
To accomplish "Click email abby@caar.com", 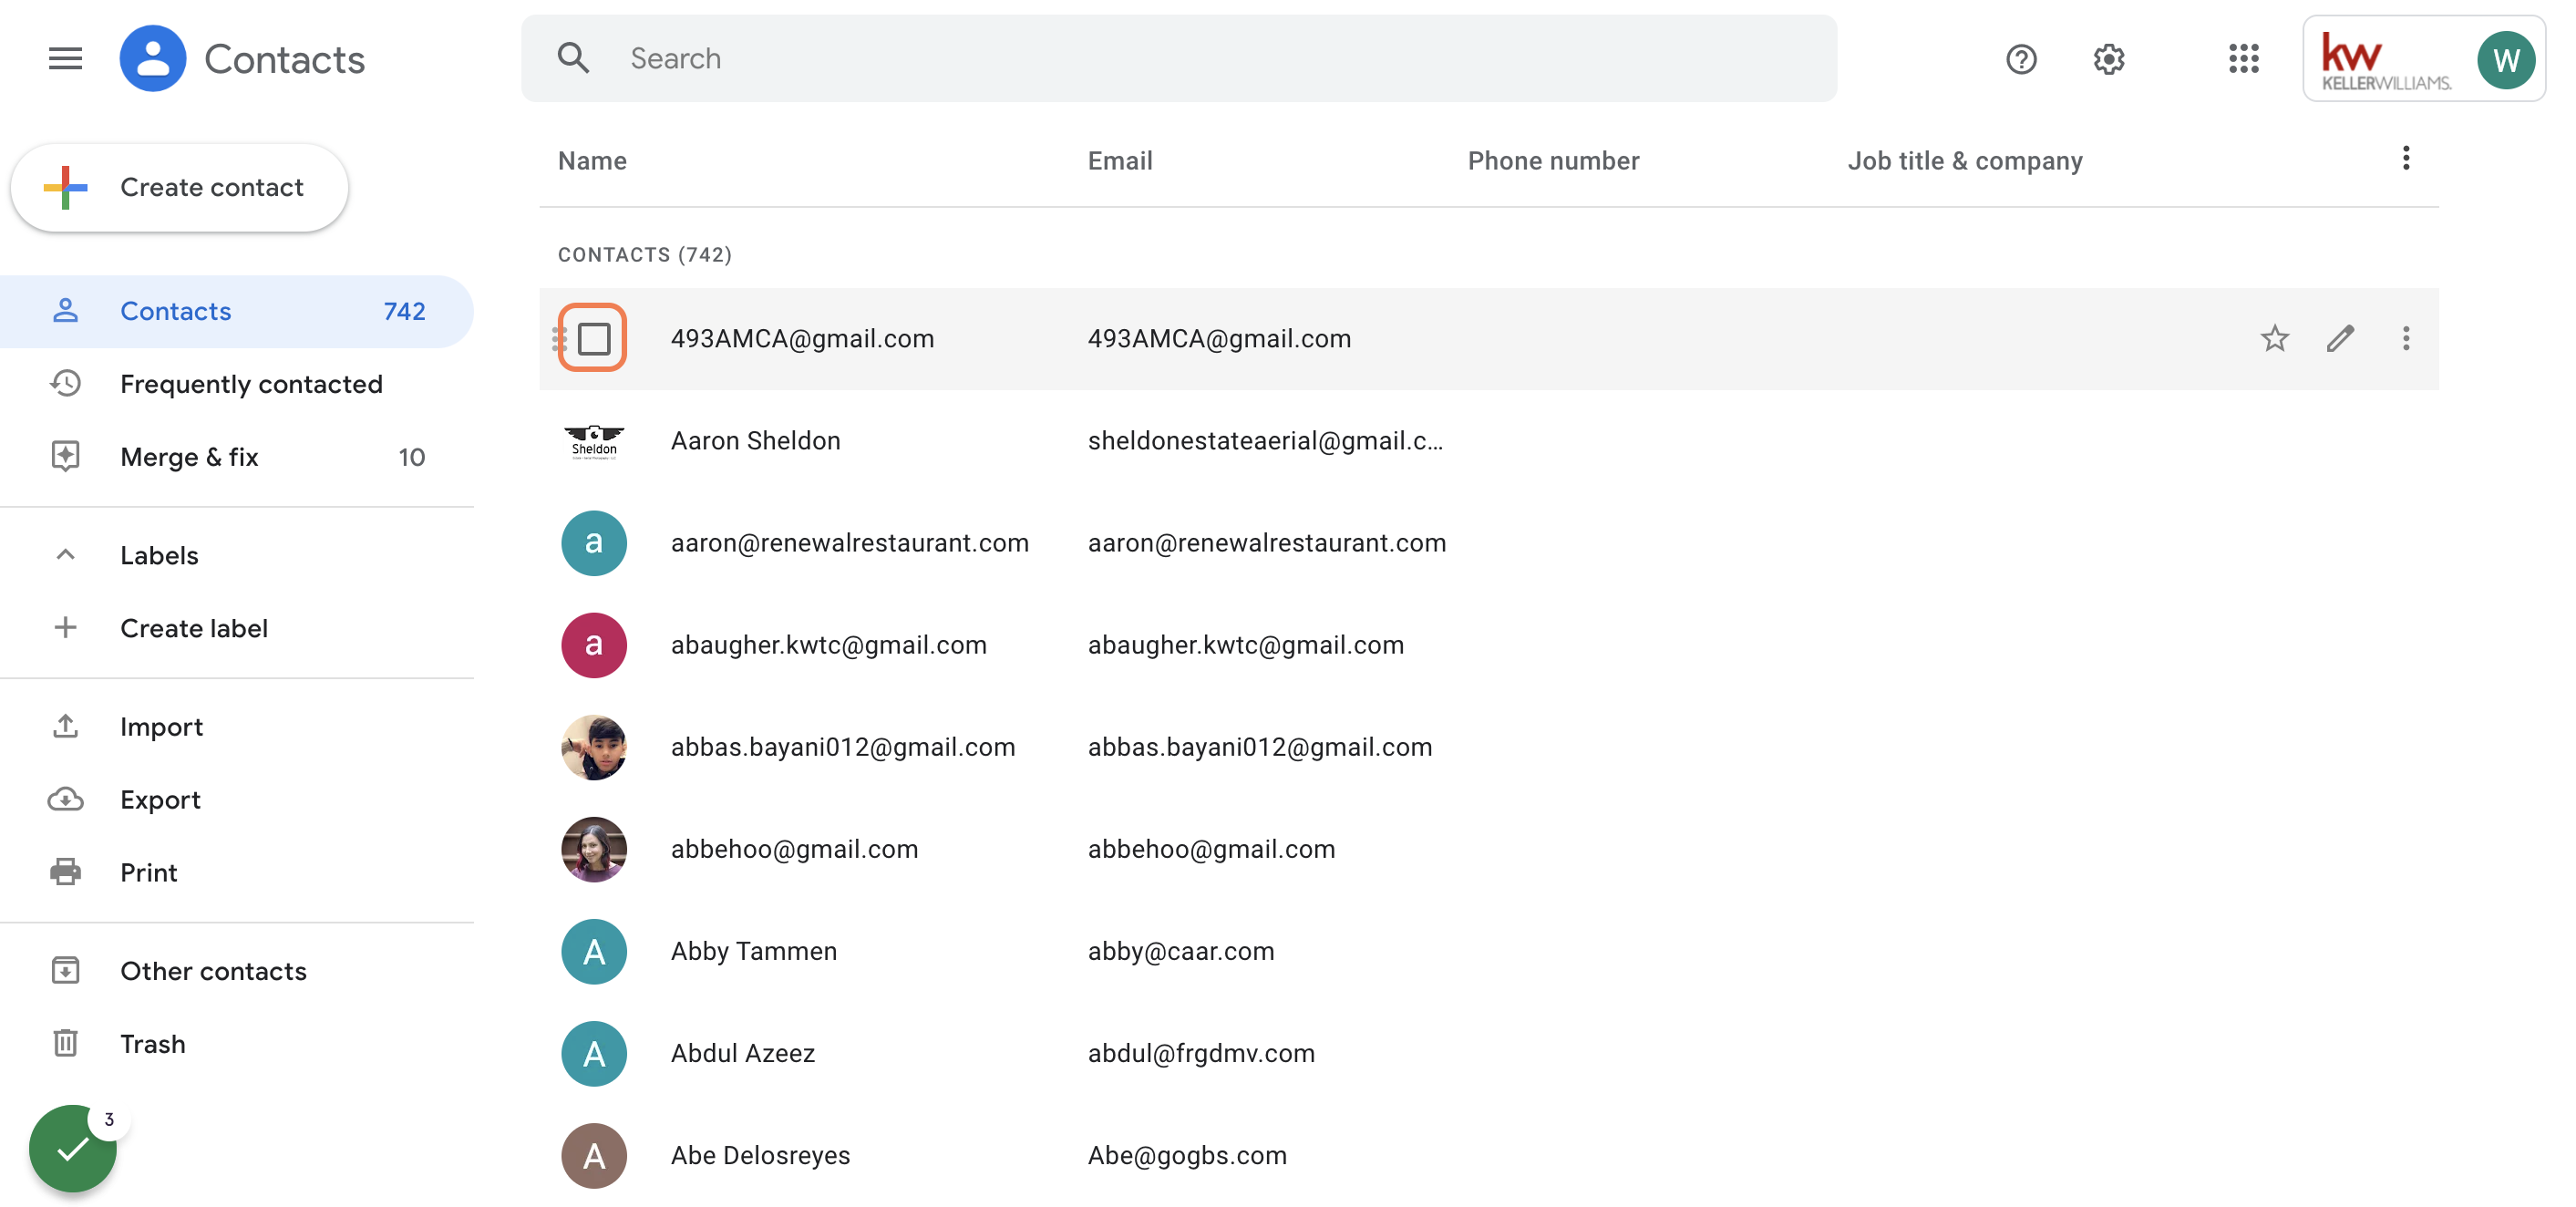I will pos(1181,951).
